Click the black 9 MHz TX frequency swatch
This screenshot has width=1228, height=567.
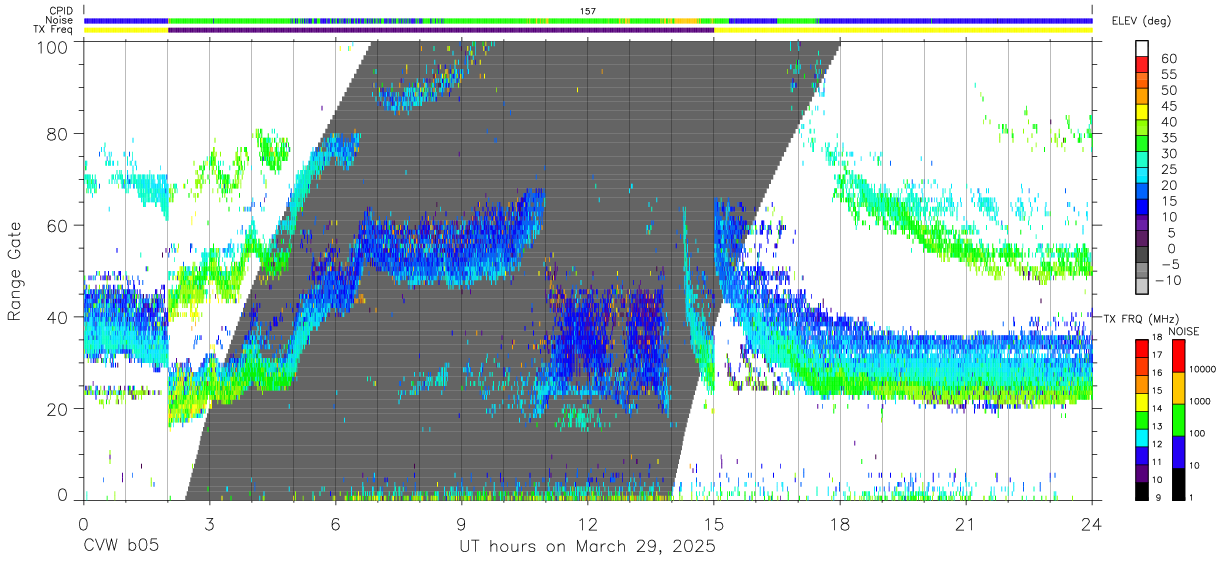pyautogui.click(x=1143, y=489)
